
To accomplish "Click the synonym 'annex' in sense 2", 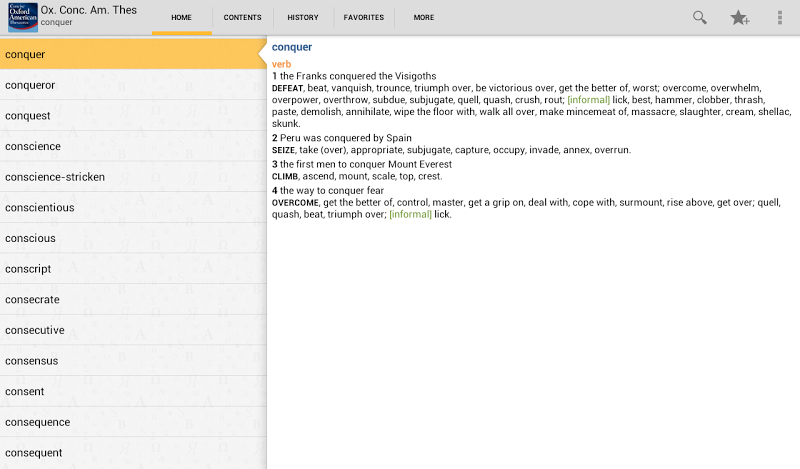I will pyautogui.click(x=577, y=150).
